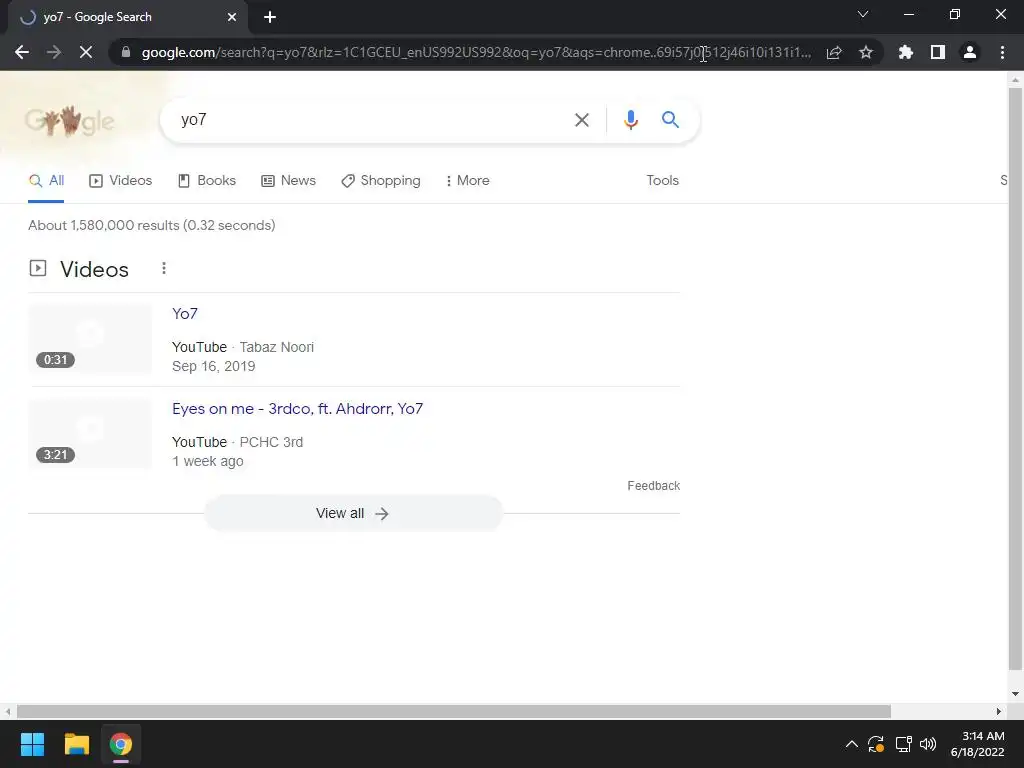
Task: Stop loading the page
Action: point(86,52)
